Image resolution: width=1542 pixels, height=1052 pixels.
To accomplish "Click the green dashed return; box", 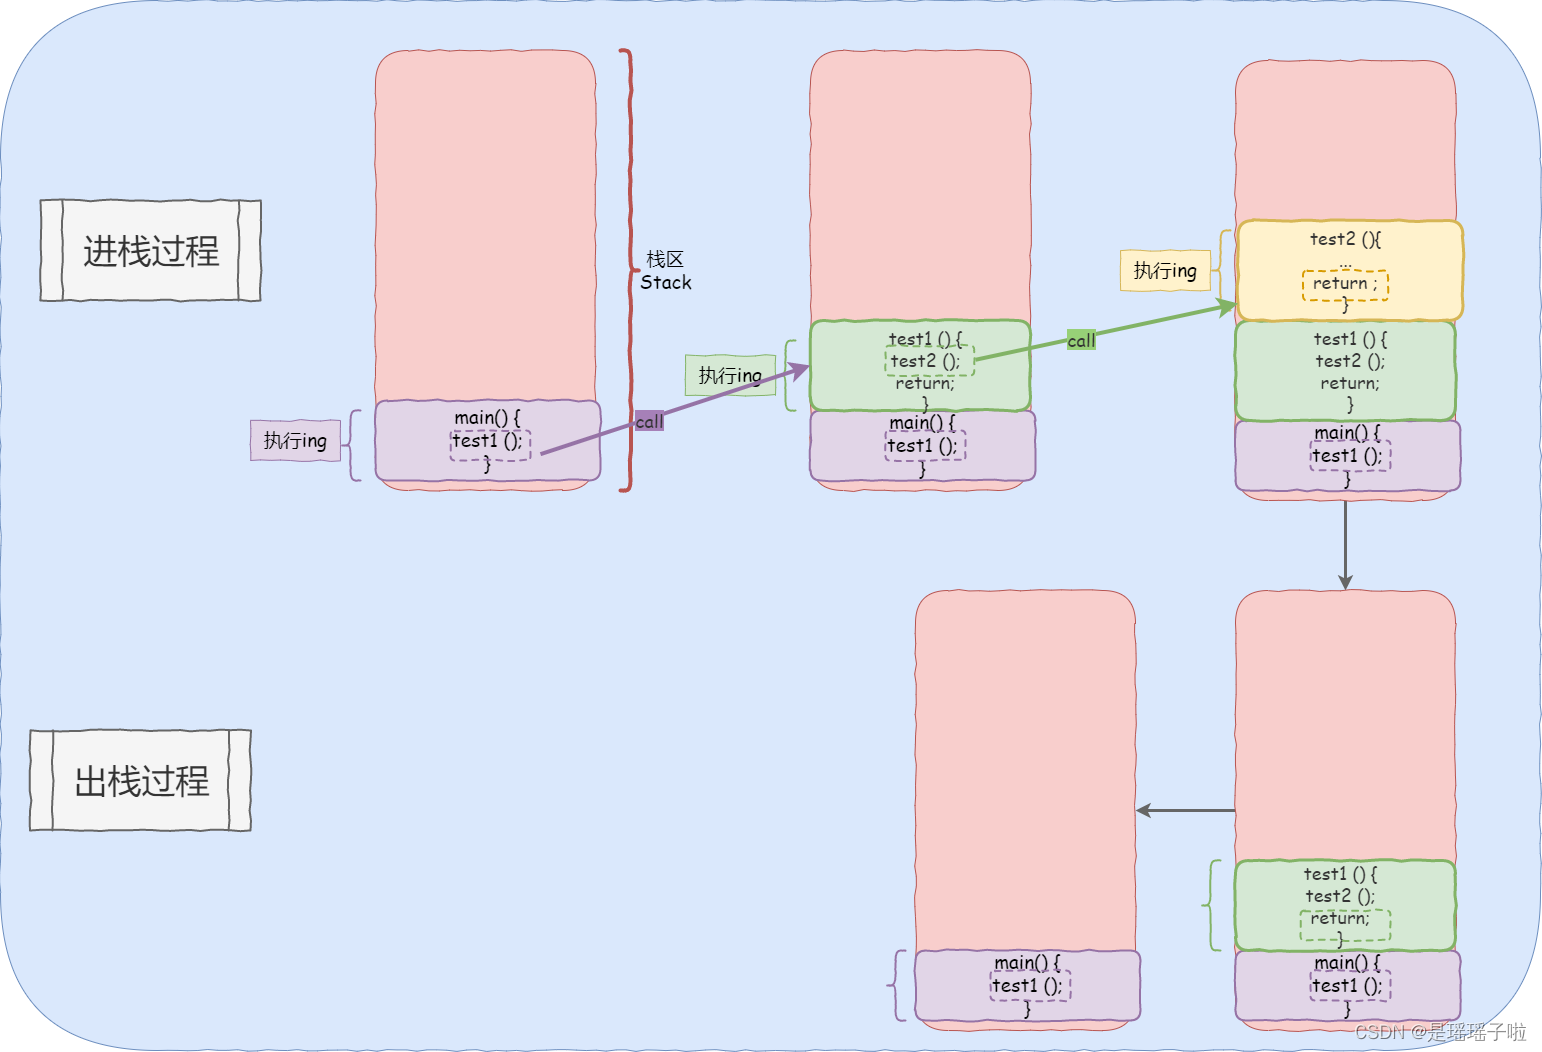I will point(1345,925).
